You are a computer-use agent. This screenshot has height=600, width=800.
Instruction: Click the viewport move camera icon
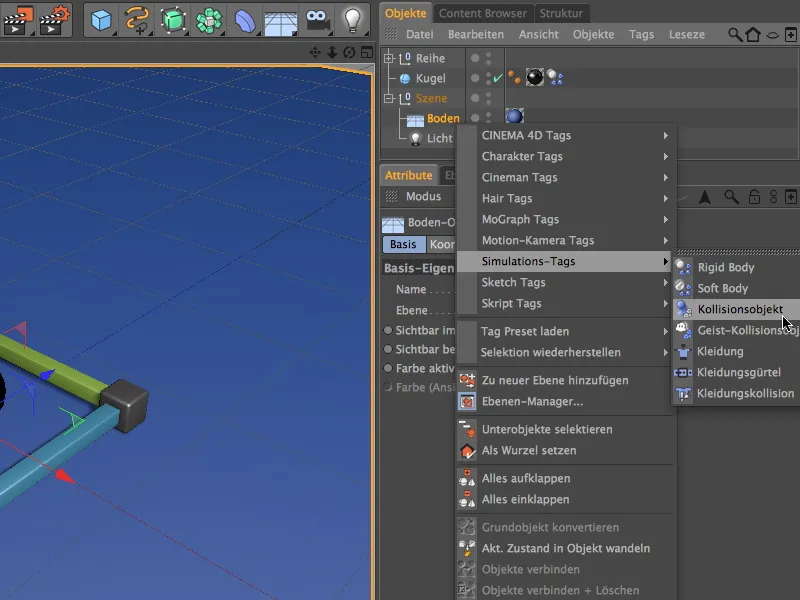pos(315,52)
